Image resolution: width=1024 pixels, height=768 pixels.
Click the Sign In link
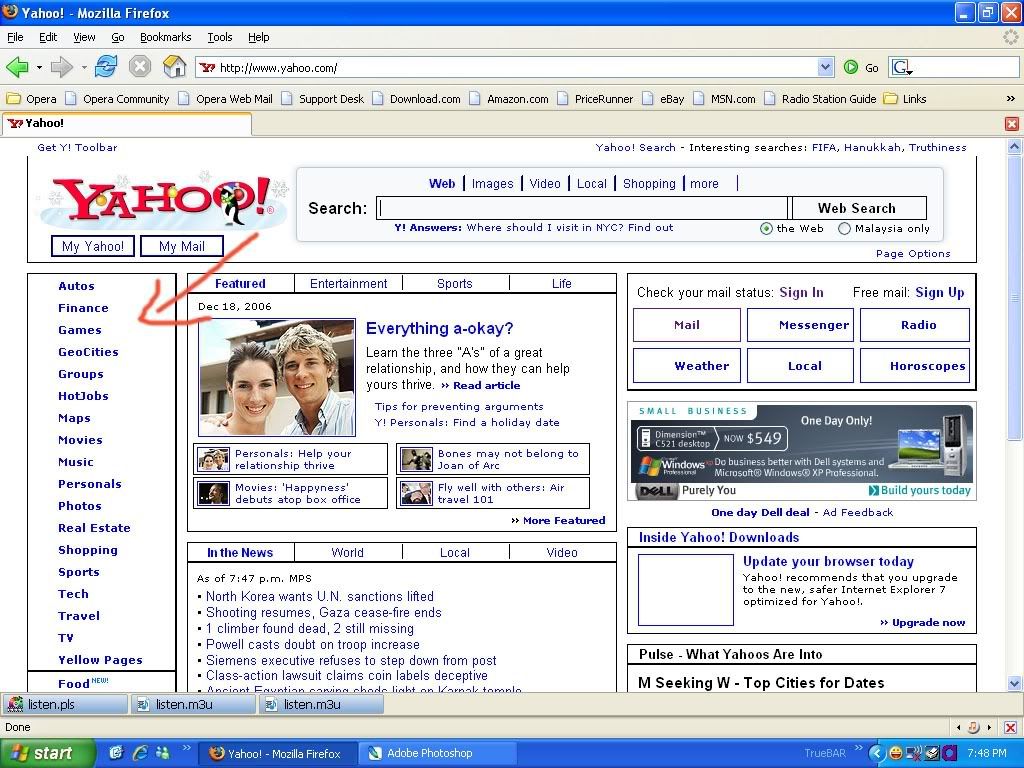pyautogui.click(x=801, y=293)
